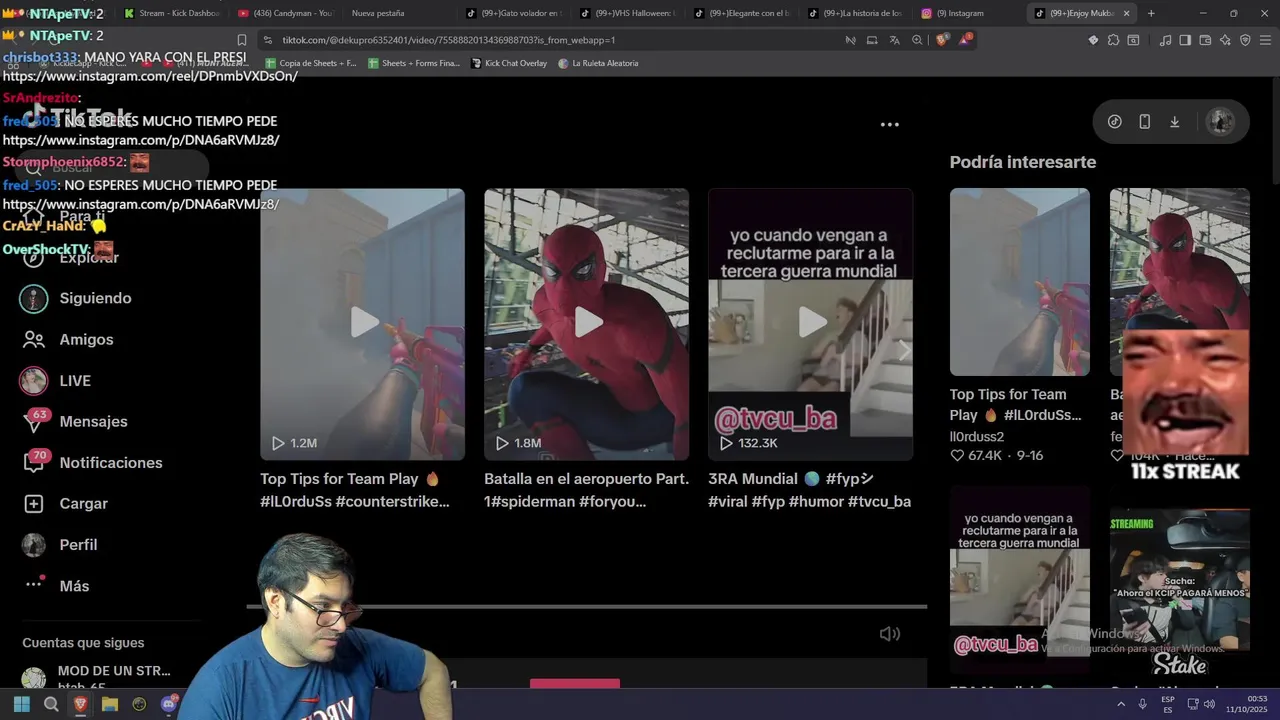Switch to Stream - Kick Dashboard tab
The image size is (1280, 720).
pyautogui.click(x=170, y=13)
